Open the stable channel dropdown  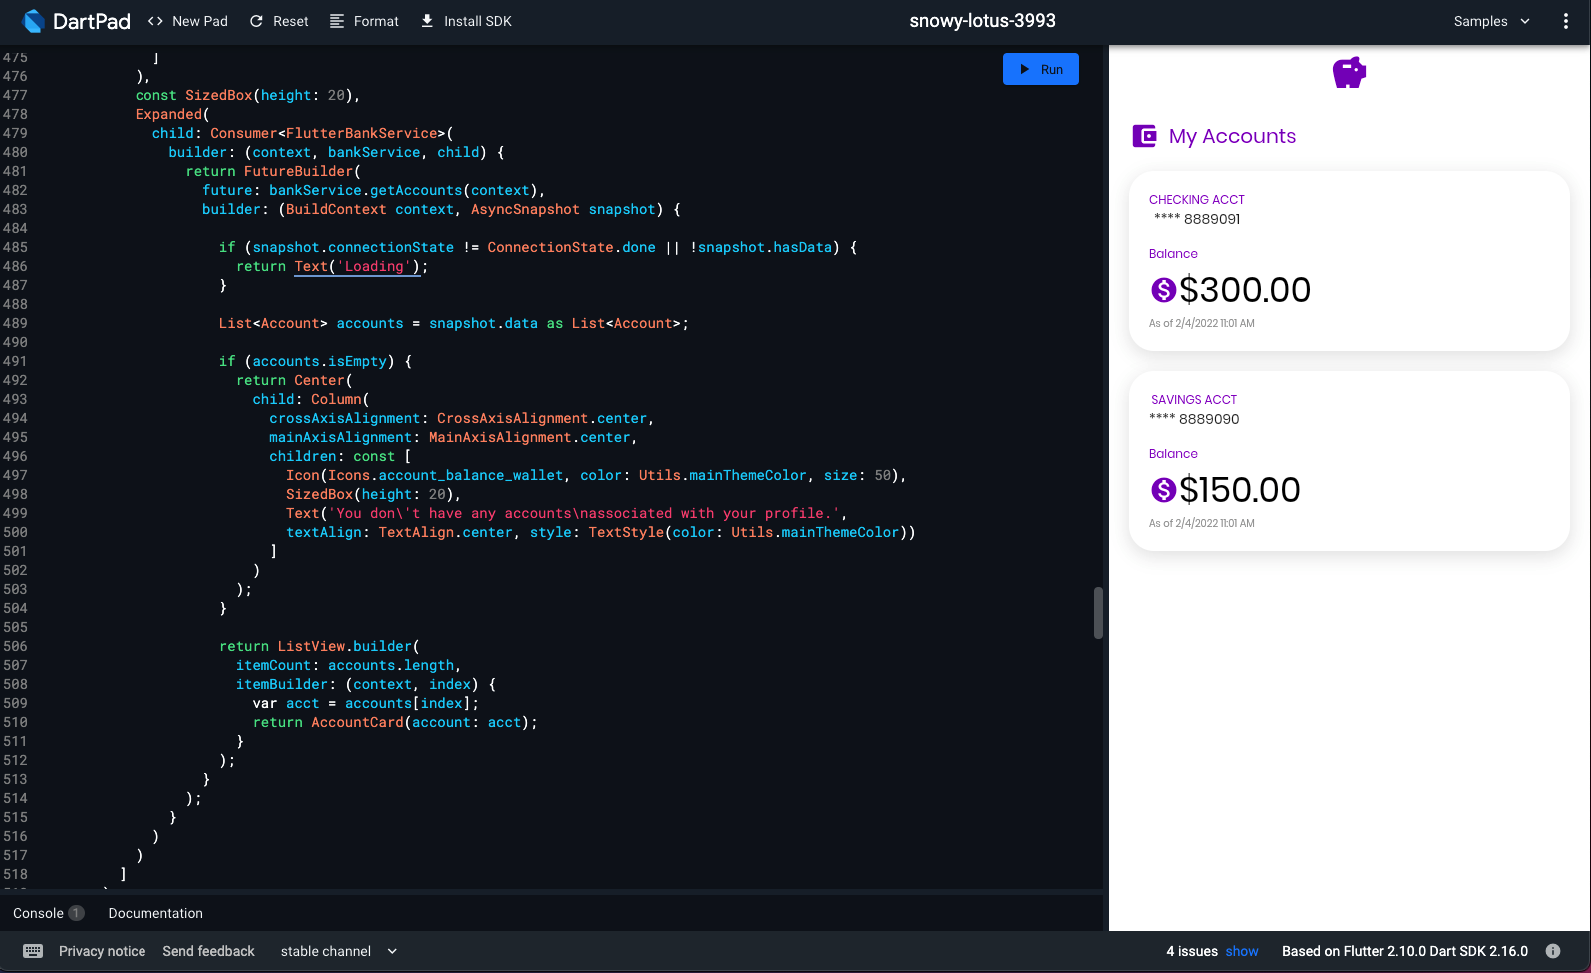[339, 951]
